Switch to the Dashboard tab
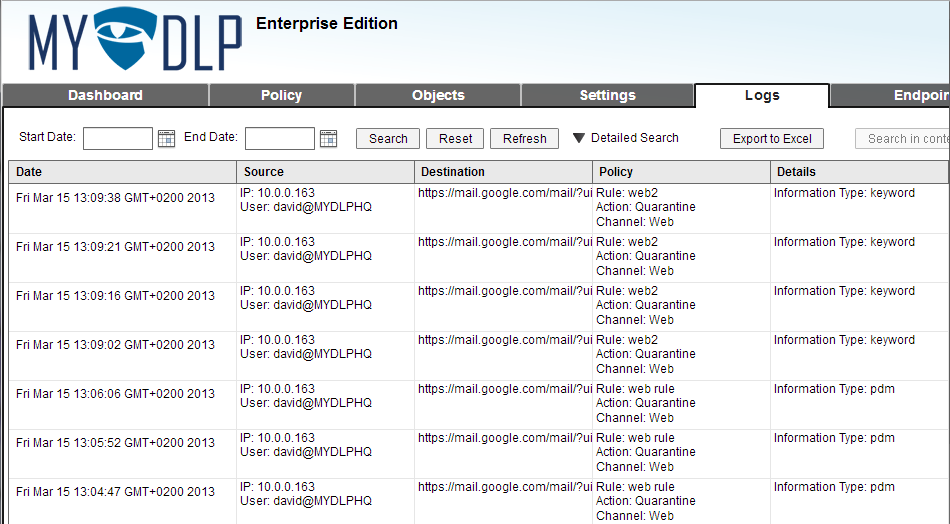Image resolution: width=950 pixels, height=524 pixels. point(105,95)
